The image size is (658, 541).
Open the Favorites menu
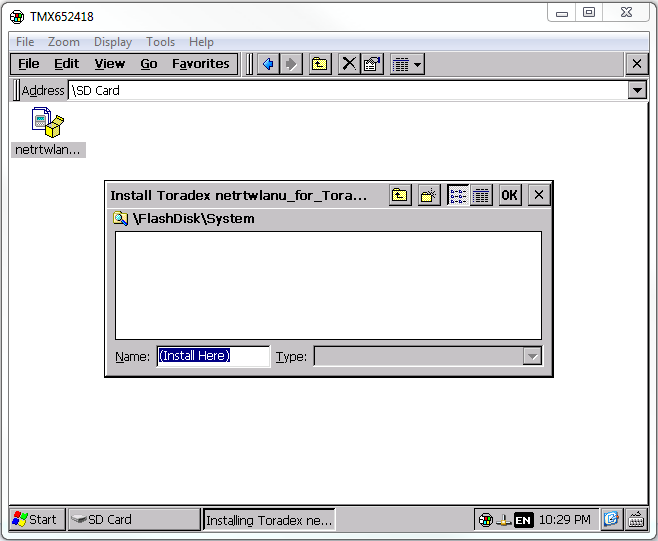click(x=201, y=64)
